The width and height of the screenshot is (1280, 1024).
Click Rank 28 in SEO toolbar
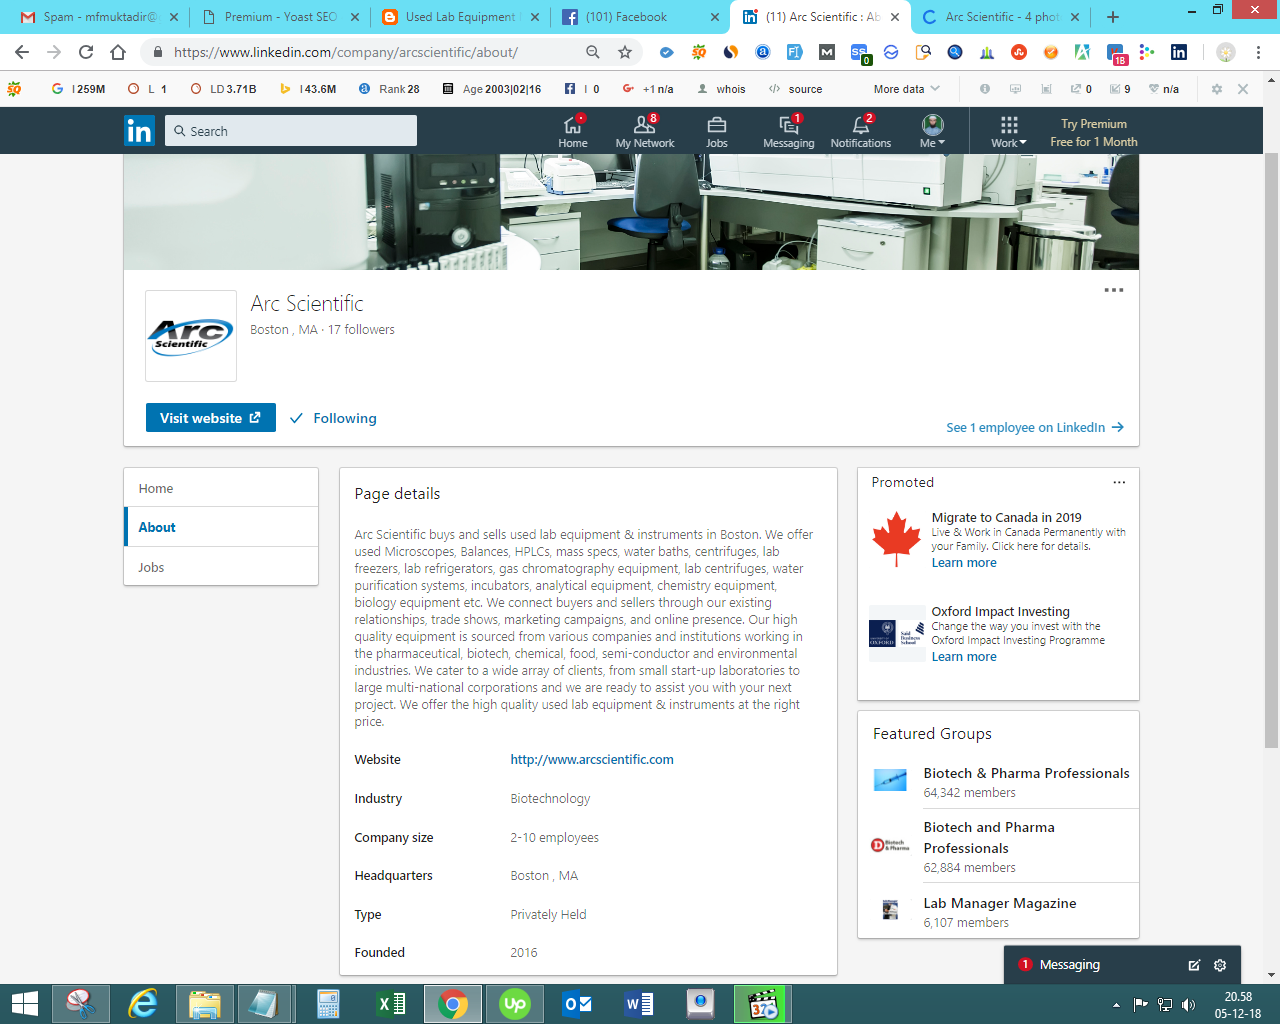(389, 89)
